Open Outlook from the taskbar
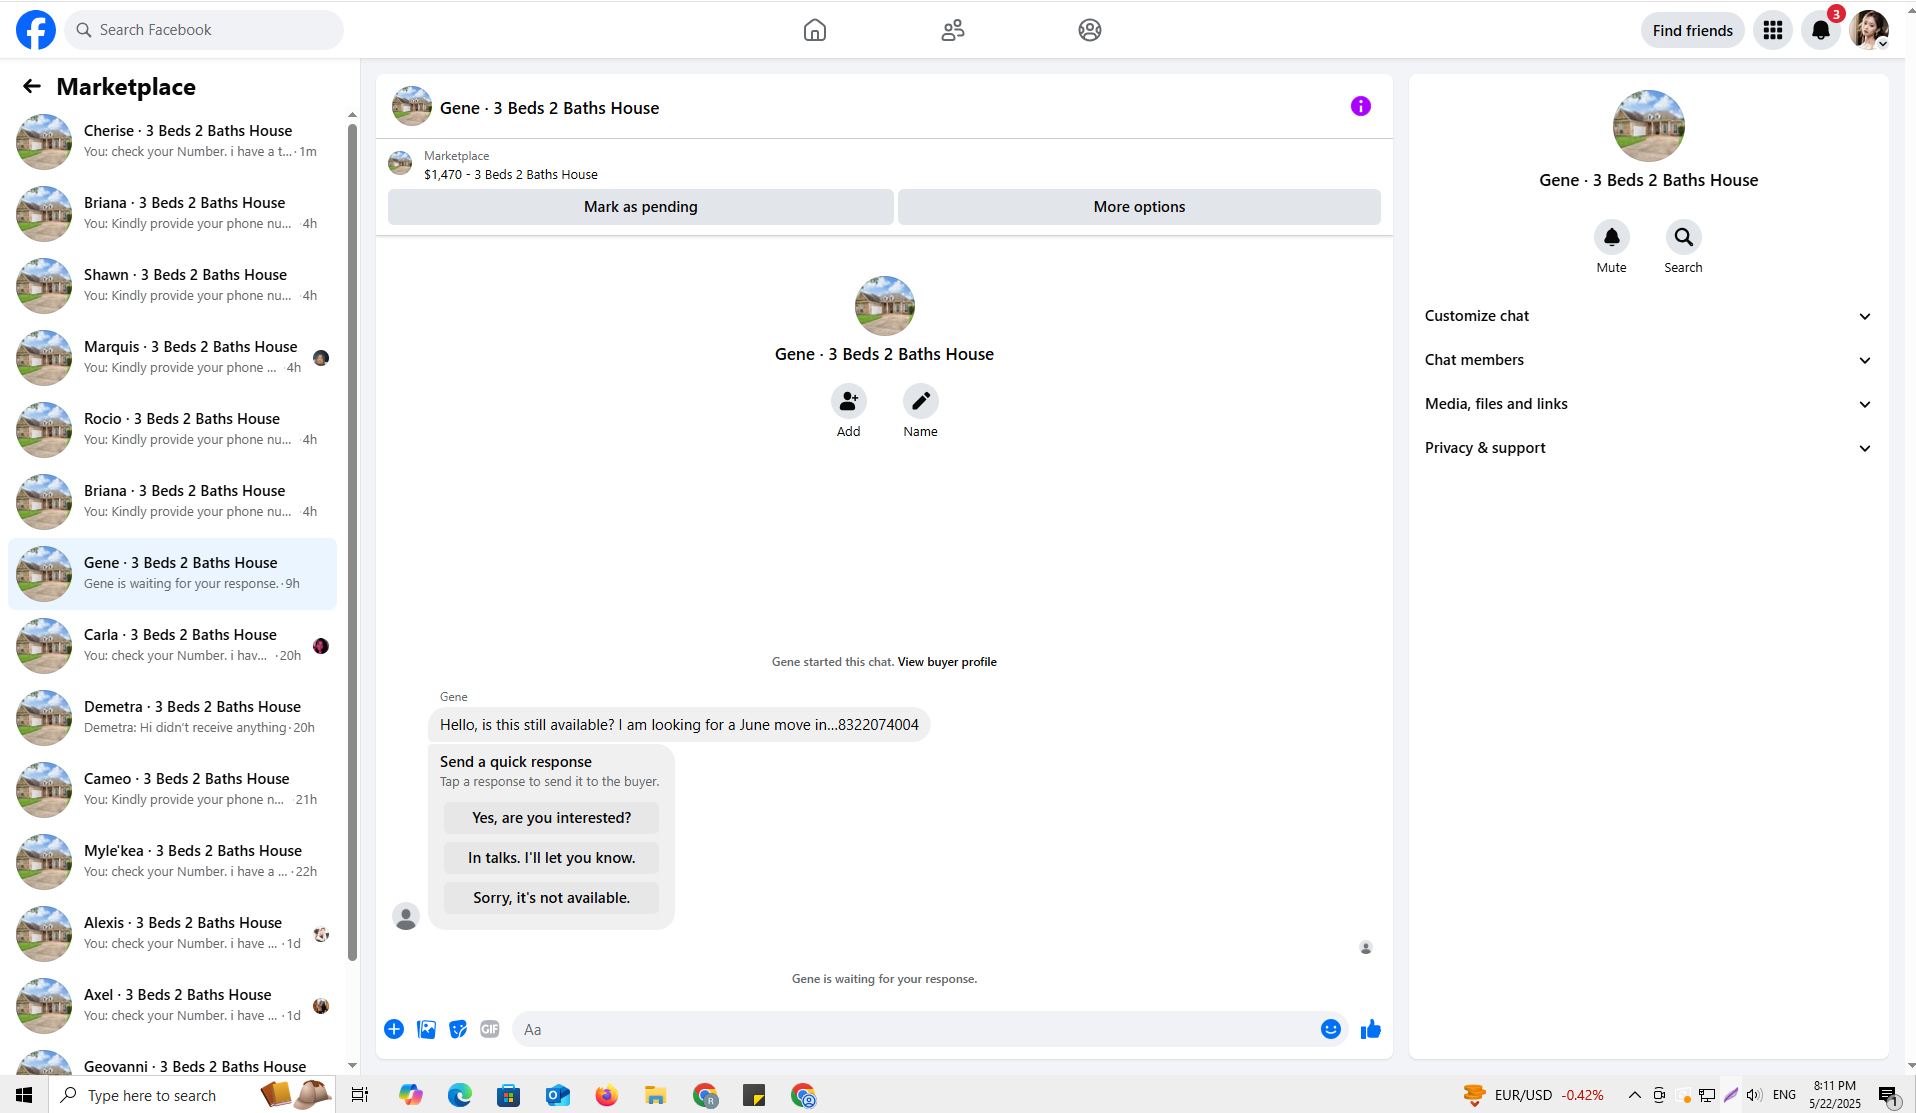 point(557,1095)
